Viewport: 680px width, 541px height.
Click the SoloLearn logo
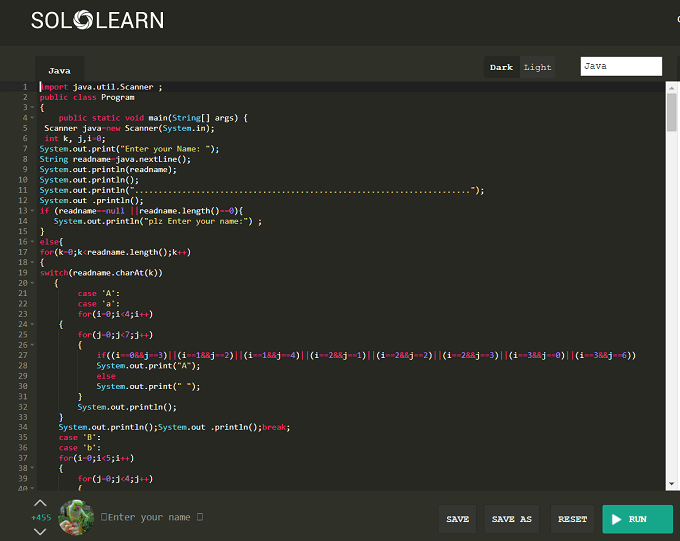[x=97, y=20]
